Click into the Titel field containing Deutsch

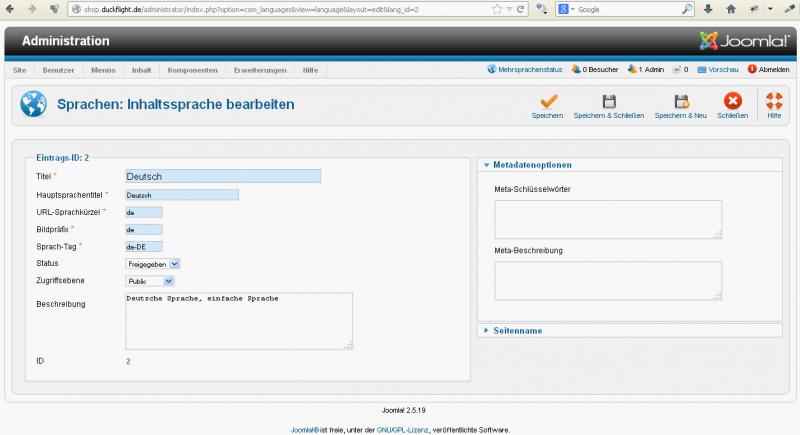(222, 176)
